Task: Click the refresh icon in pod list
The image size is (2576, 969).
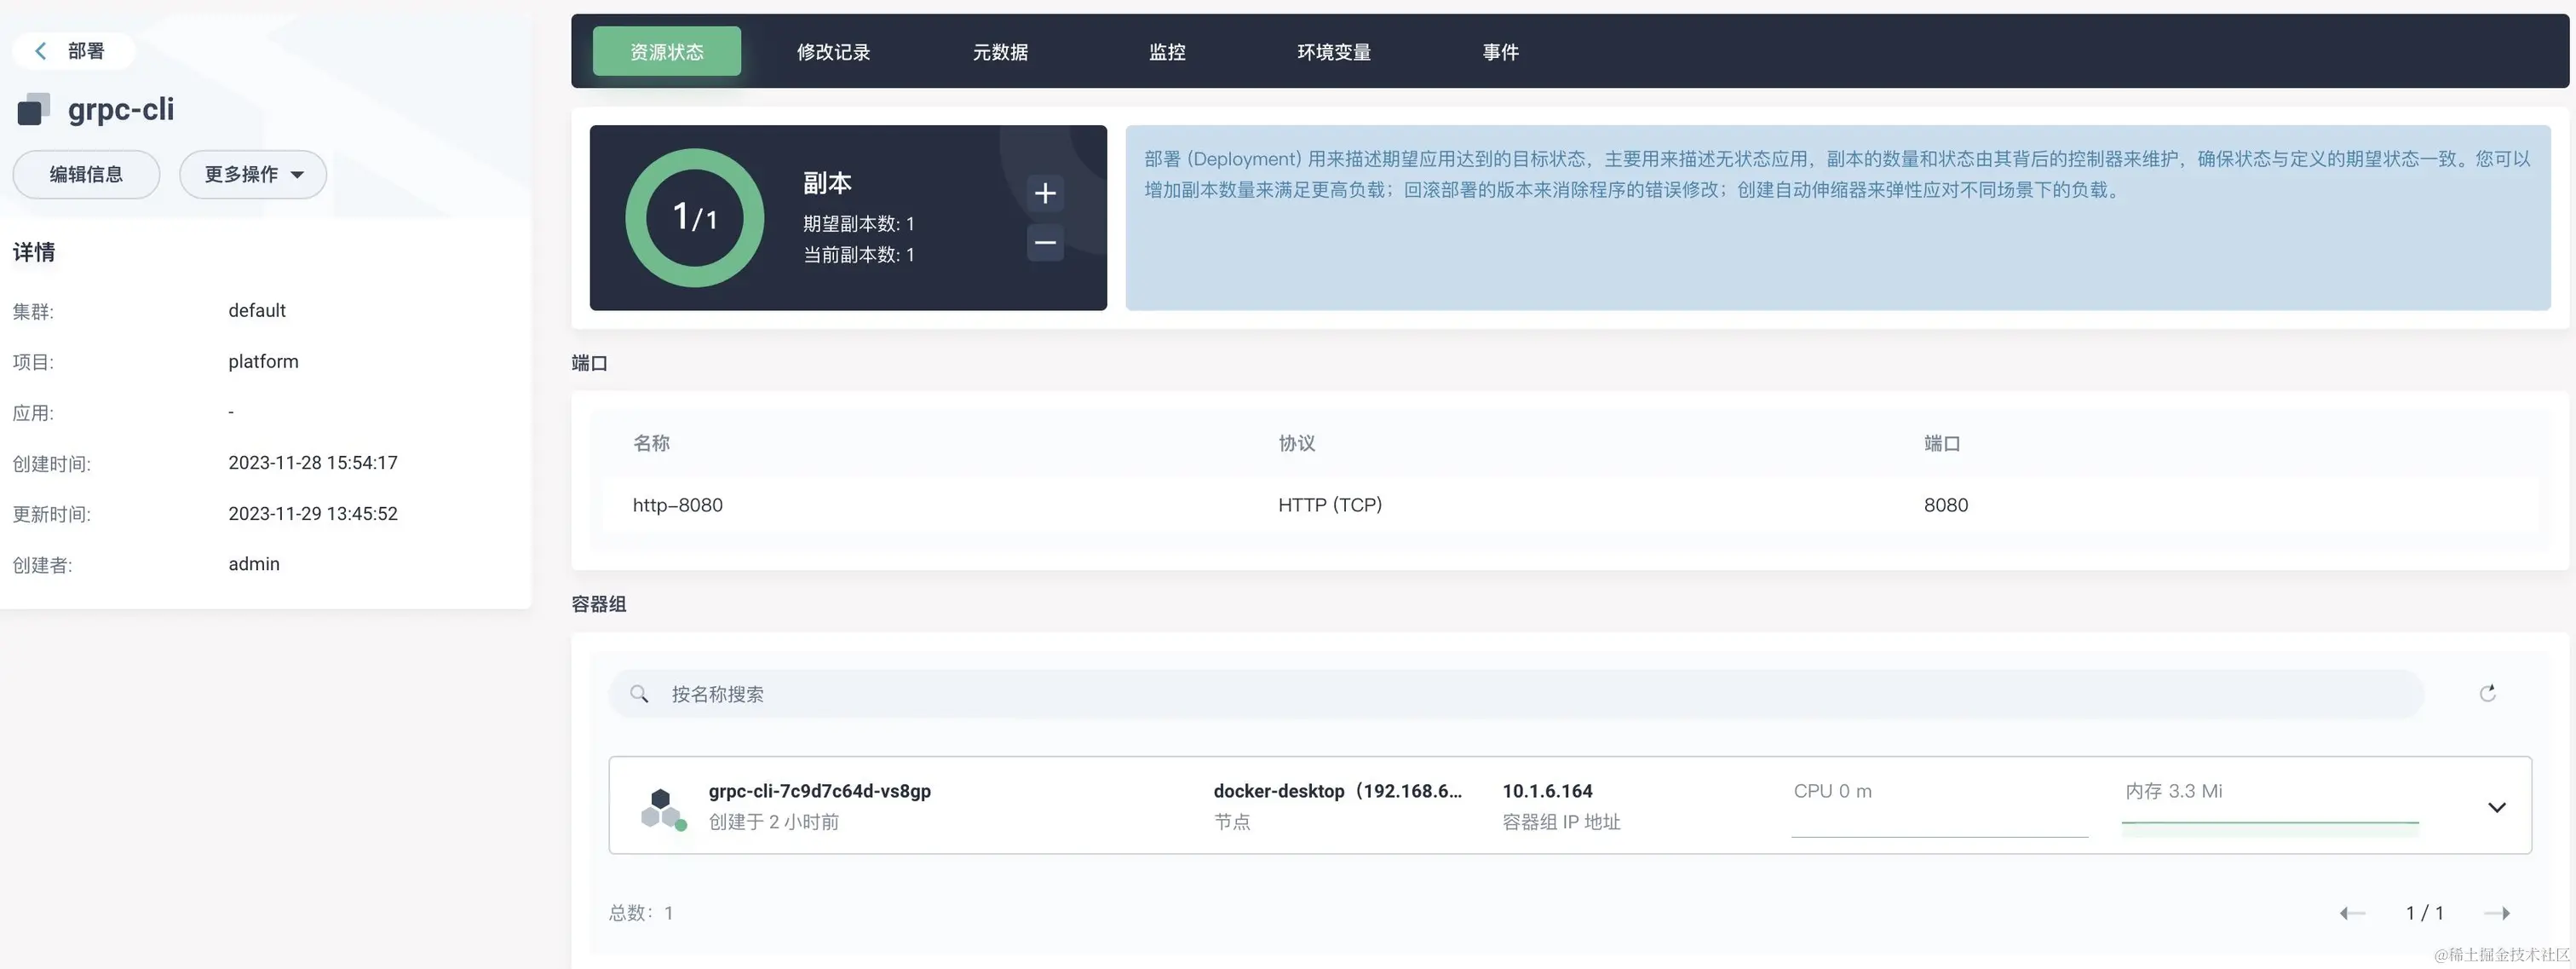Action: [x=2488, y=693]
